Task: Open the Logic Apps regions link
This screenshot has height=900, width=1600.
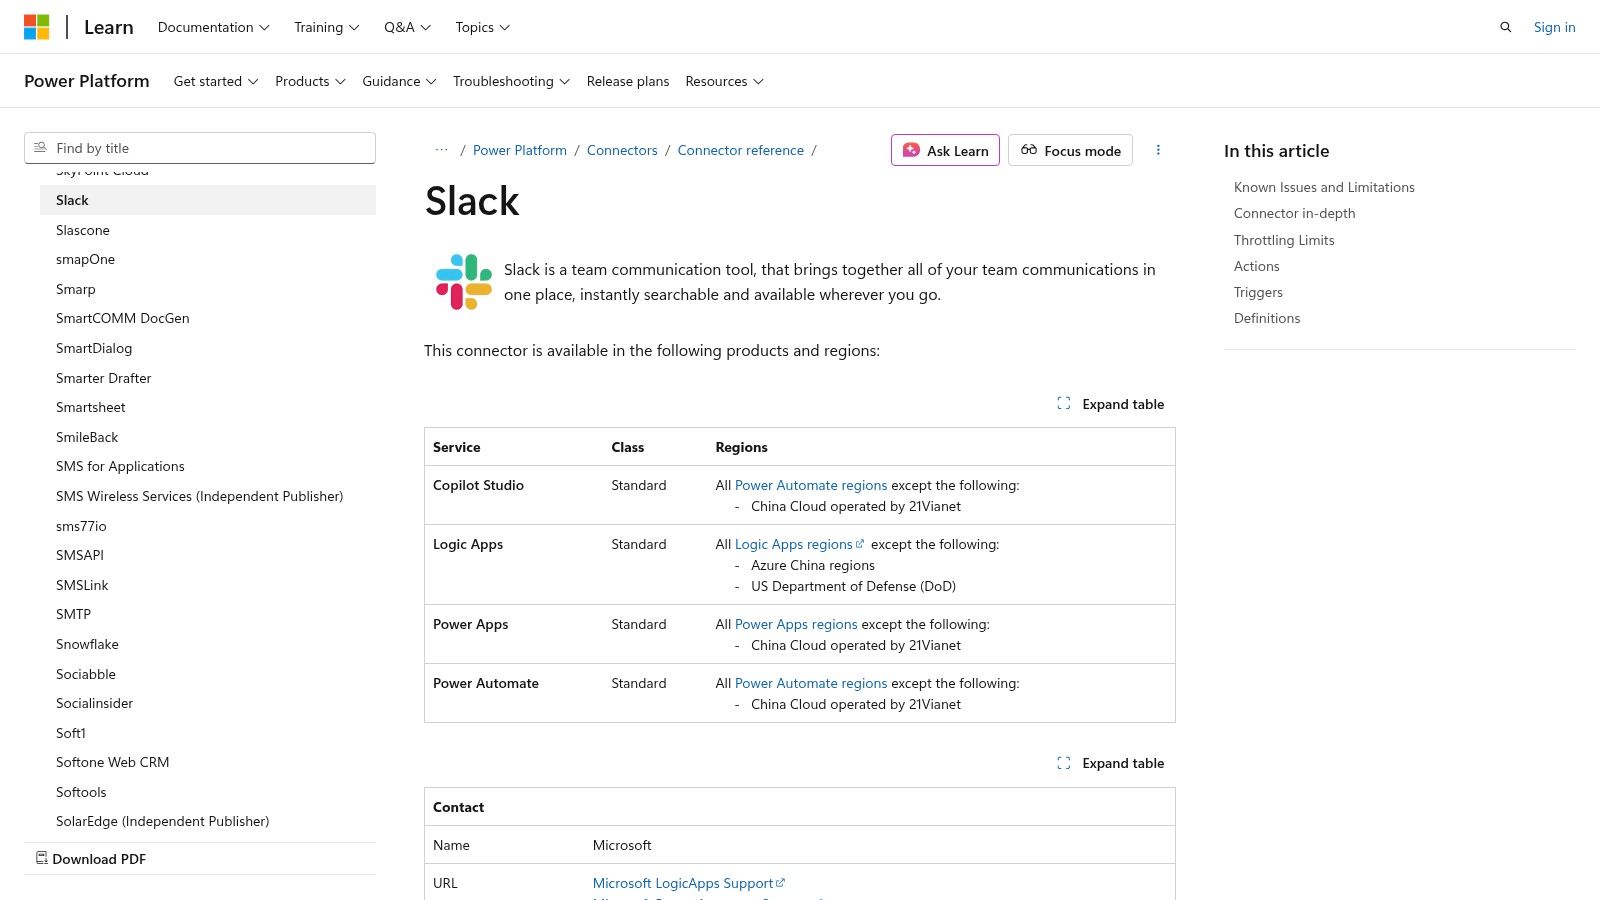Action: click(x=794, y=544)
